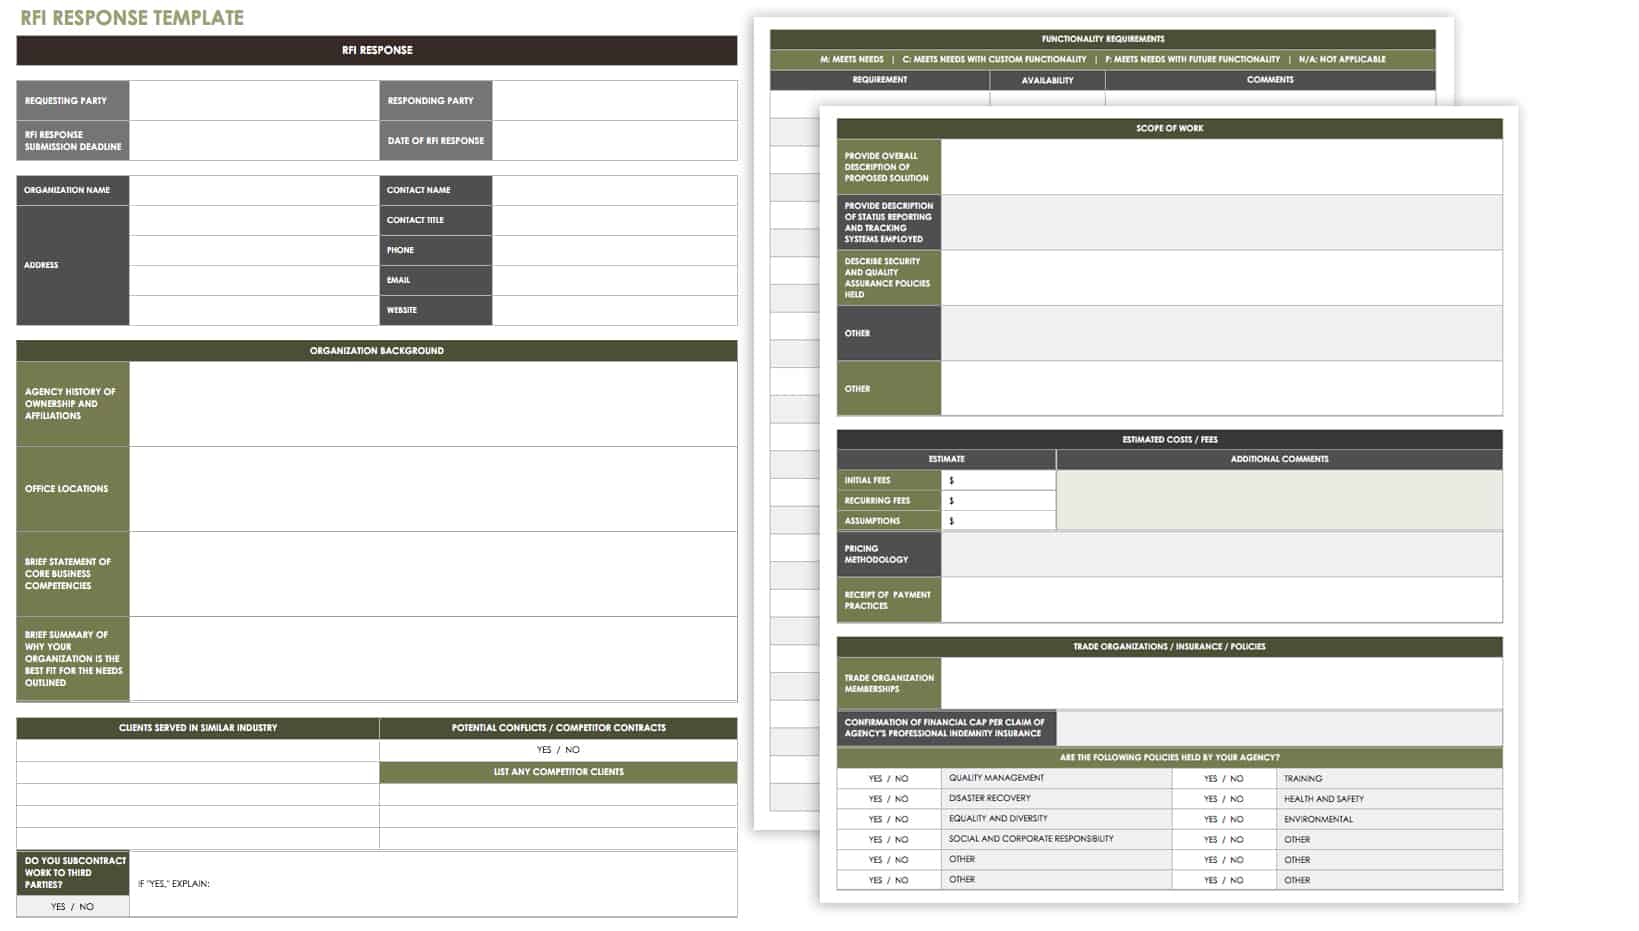
Task: Click the Office Locations text area
Action: pyautogui.click(x=432, y=489)
